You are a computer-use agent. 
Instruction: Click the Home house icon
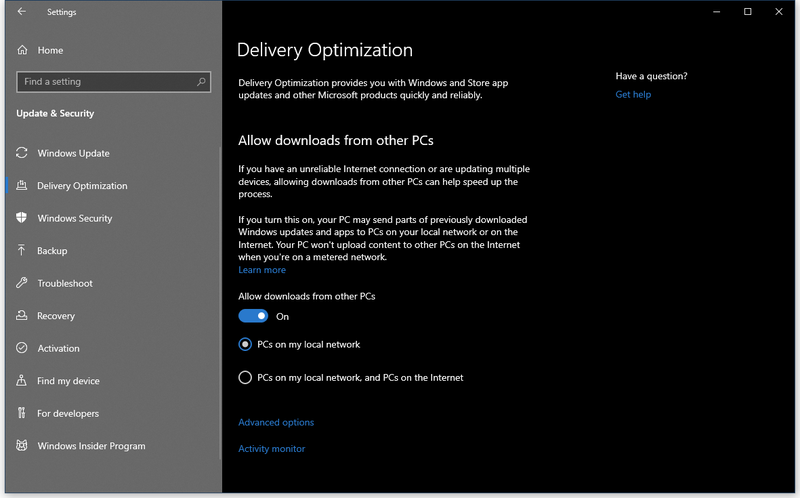[22, 50]
